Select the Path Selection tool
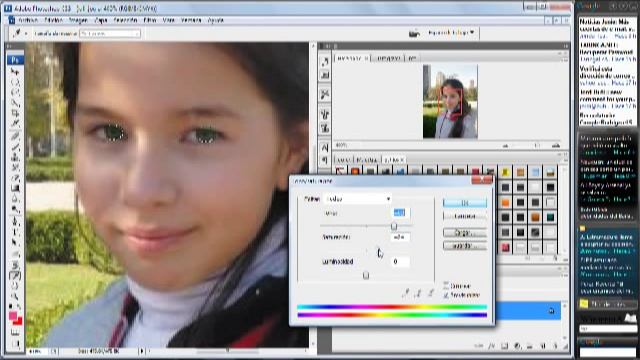The image size is (640, 360). tap(15, 243)
